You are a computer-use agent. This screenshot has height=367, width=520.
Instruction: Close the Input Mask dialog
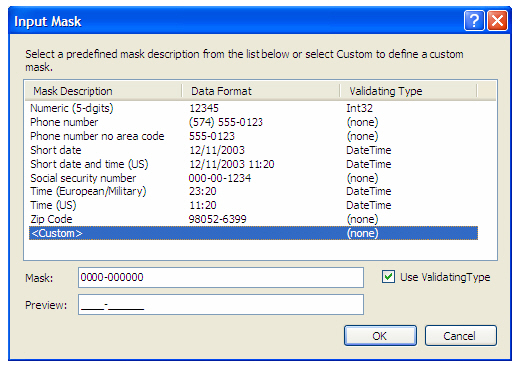(498, 21)
